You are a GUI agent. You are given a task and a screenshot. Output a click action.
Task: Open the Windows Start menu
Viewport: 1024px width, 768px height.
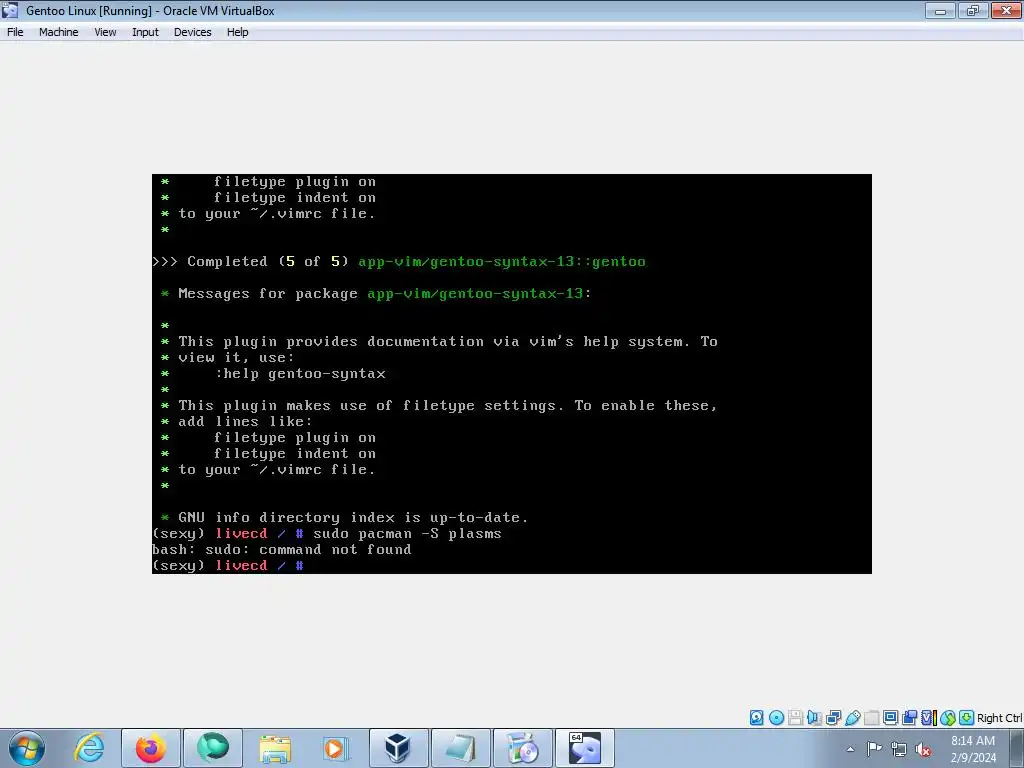click(27, 748)
